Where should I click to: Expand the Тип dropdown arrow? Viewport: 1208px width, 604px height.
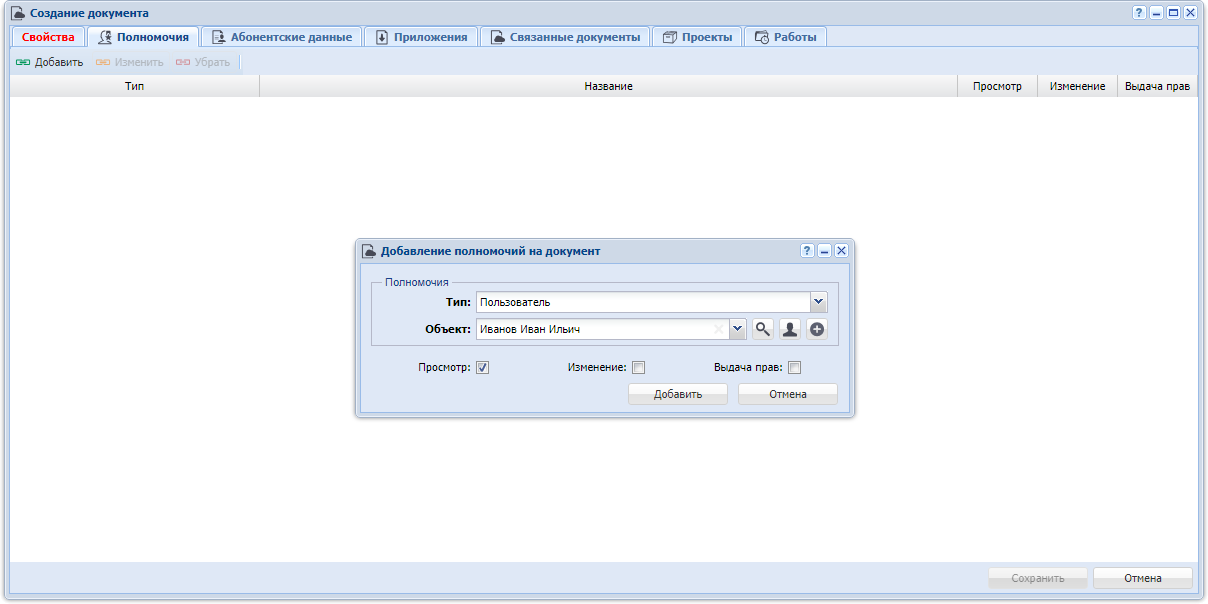[x=819, y=302]
